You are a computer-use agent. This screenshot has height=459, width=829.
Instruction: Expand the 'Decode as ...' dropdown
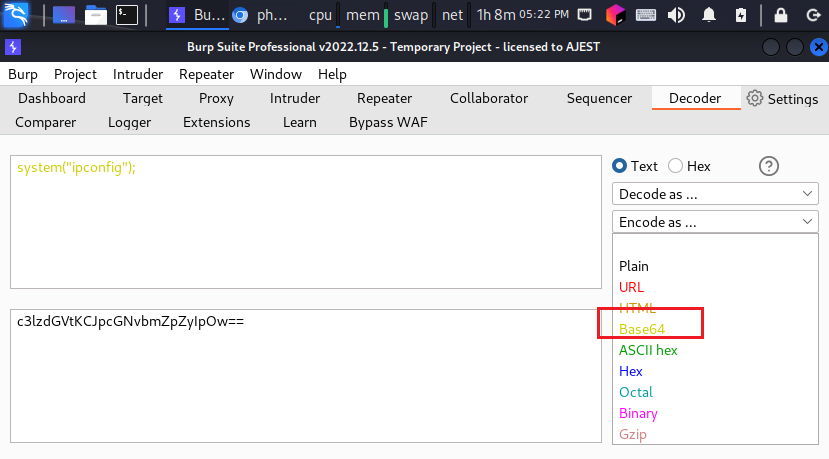715,194
